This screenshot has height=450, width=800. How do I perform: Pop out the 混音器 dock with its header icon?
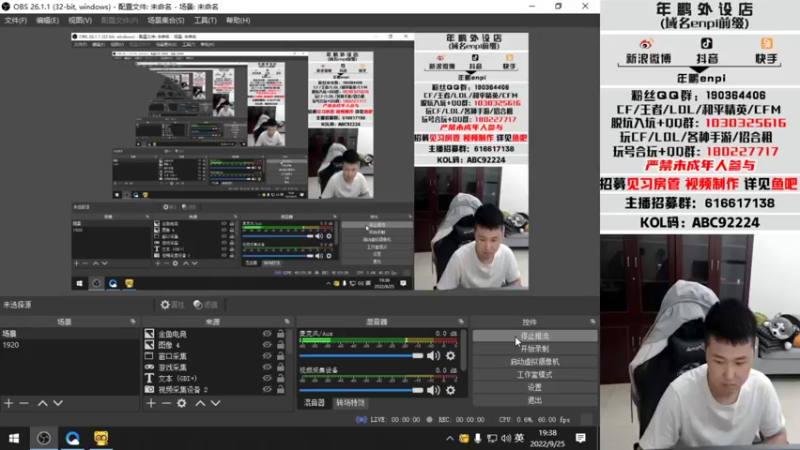(x=461, y=321)
